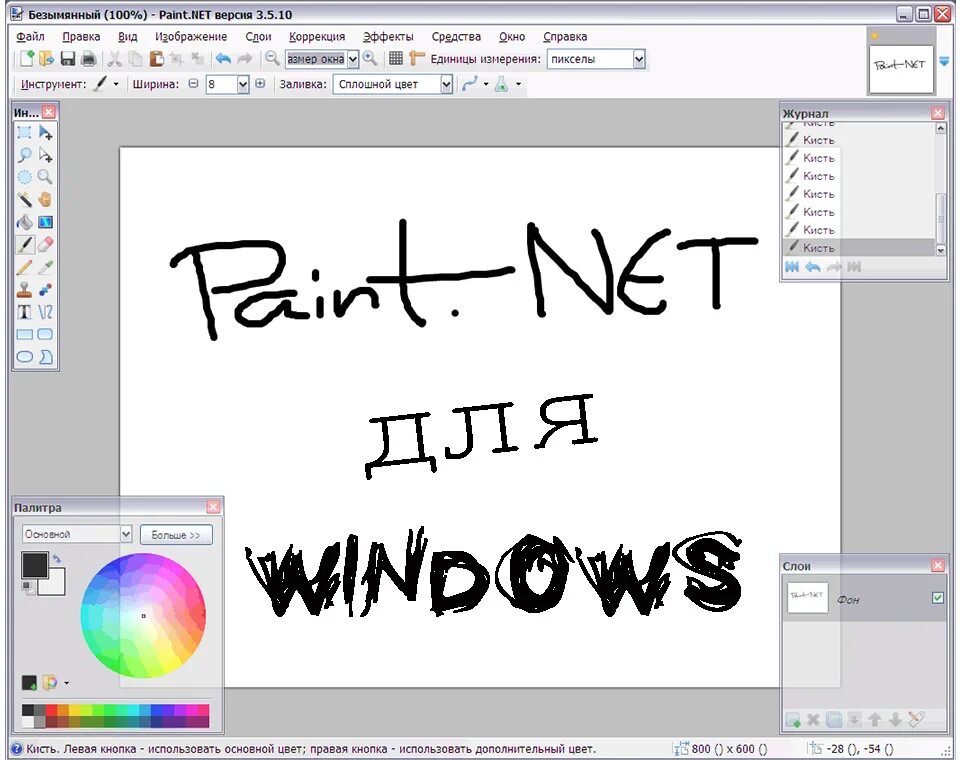
Task: Save the image with floppy icon
Action: tap(67, 59)
